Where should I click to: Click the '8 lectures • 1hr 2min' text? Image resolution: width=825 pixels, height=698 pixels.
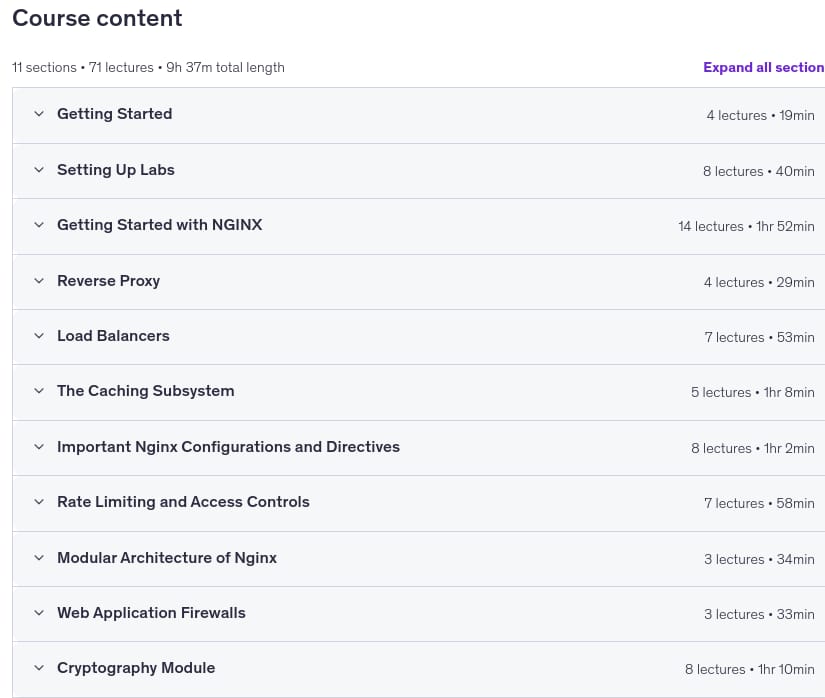point(752,448)
